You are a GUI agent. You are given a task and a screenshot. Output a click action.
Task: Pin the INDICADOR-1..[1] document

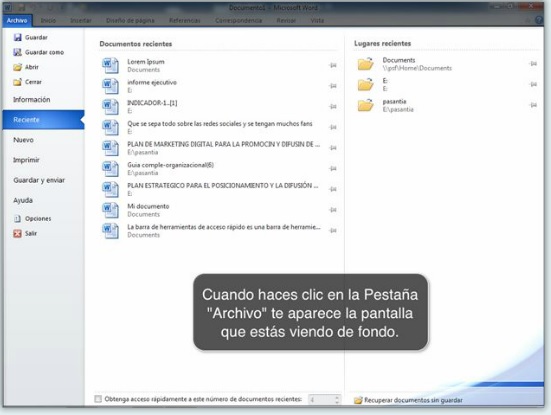click(333, 106)
